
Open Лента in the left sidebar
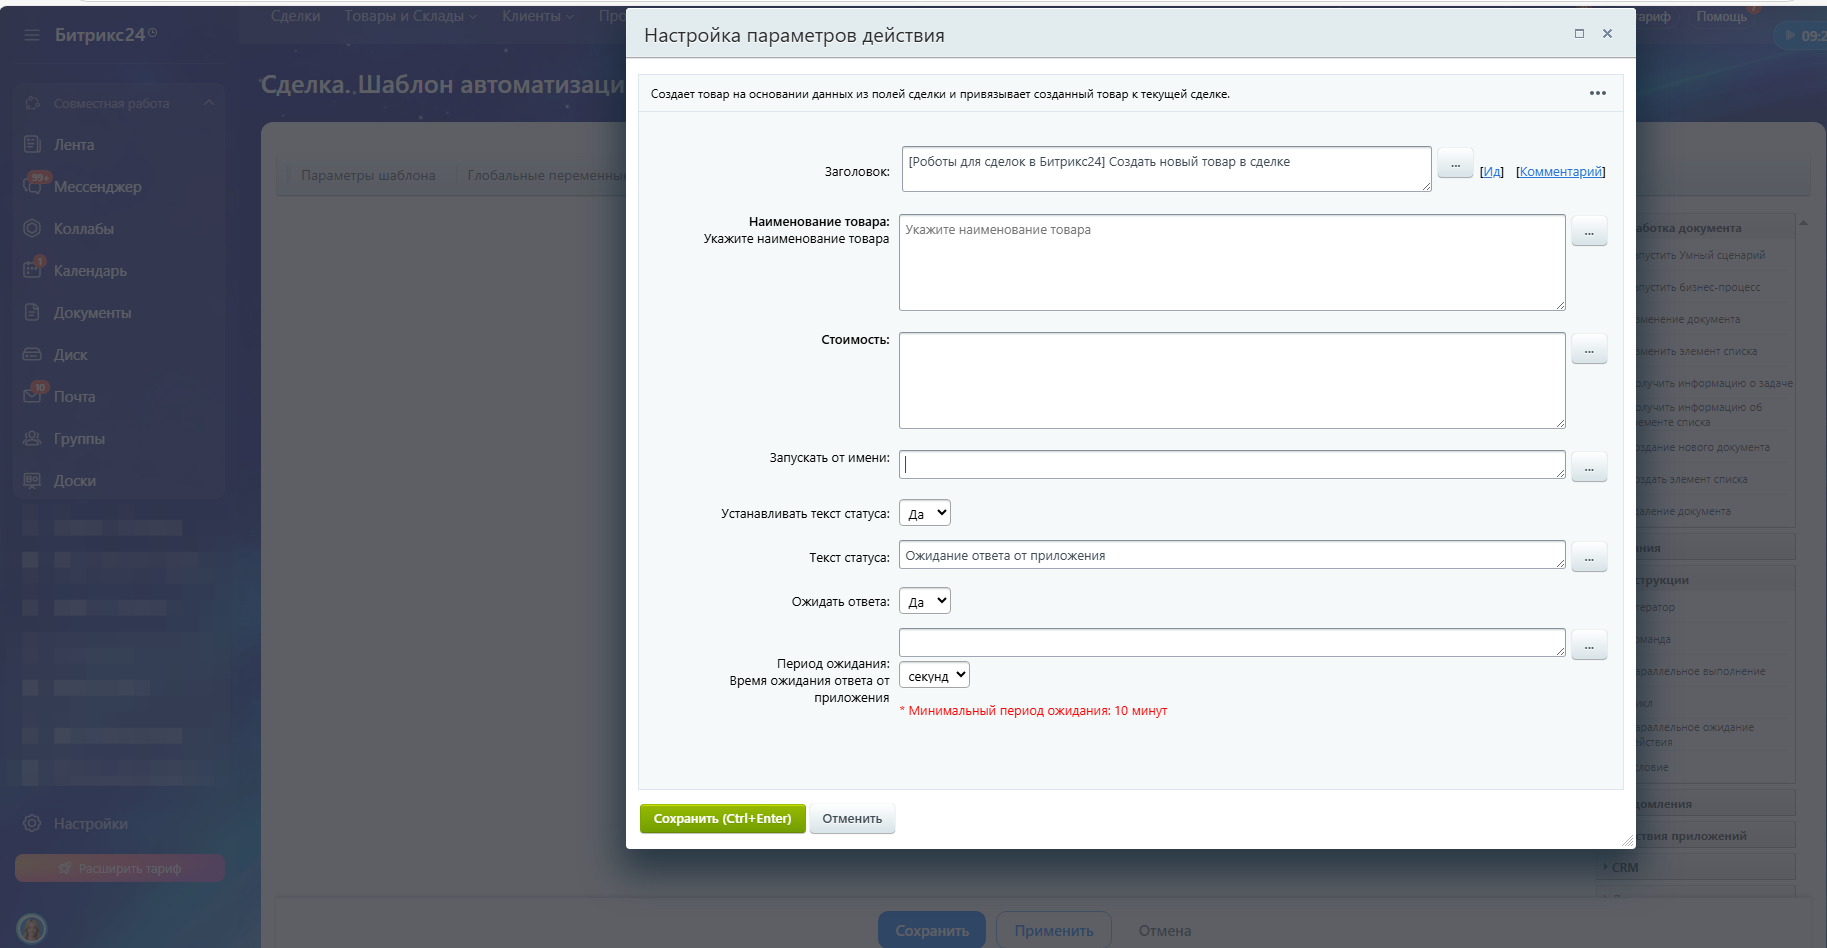[74, 145]
